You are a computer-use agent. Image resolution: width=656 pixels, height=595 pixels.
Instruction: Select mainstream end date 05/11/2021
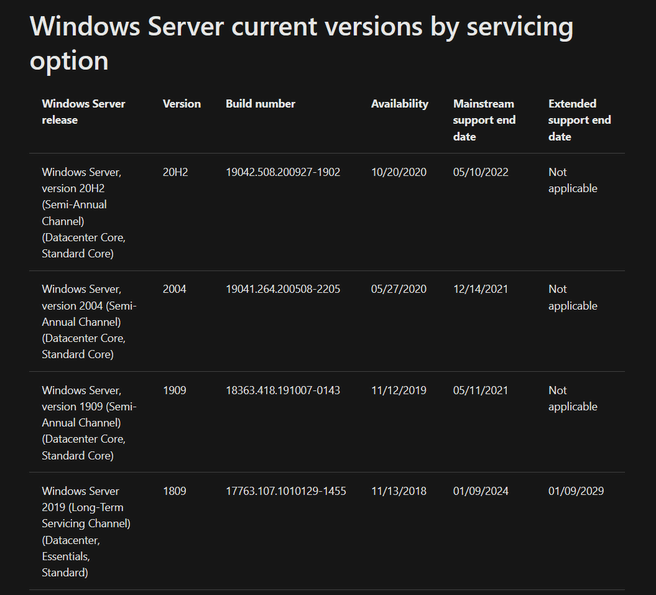[480, 390]
